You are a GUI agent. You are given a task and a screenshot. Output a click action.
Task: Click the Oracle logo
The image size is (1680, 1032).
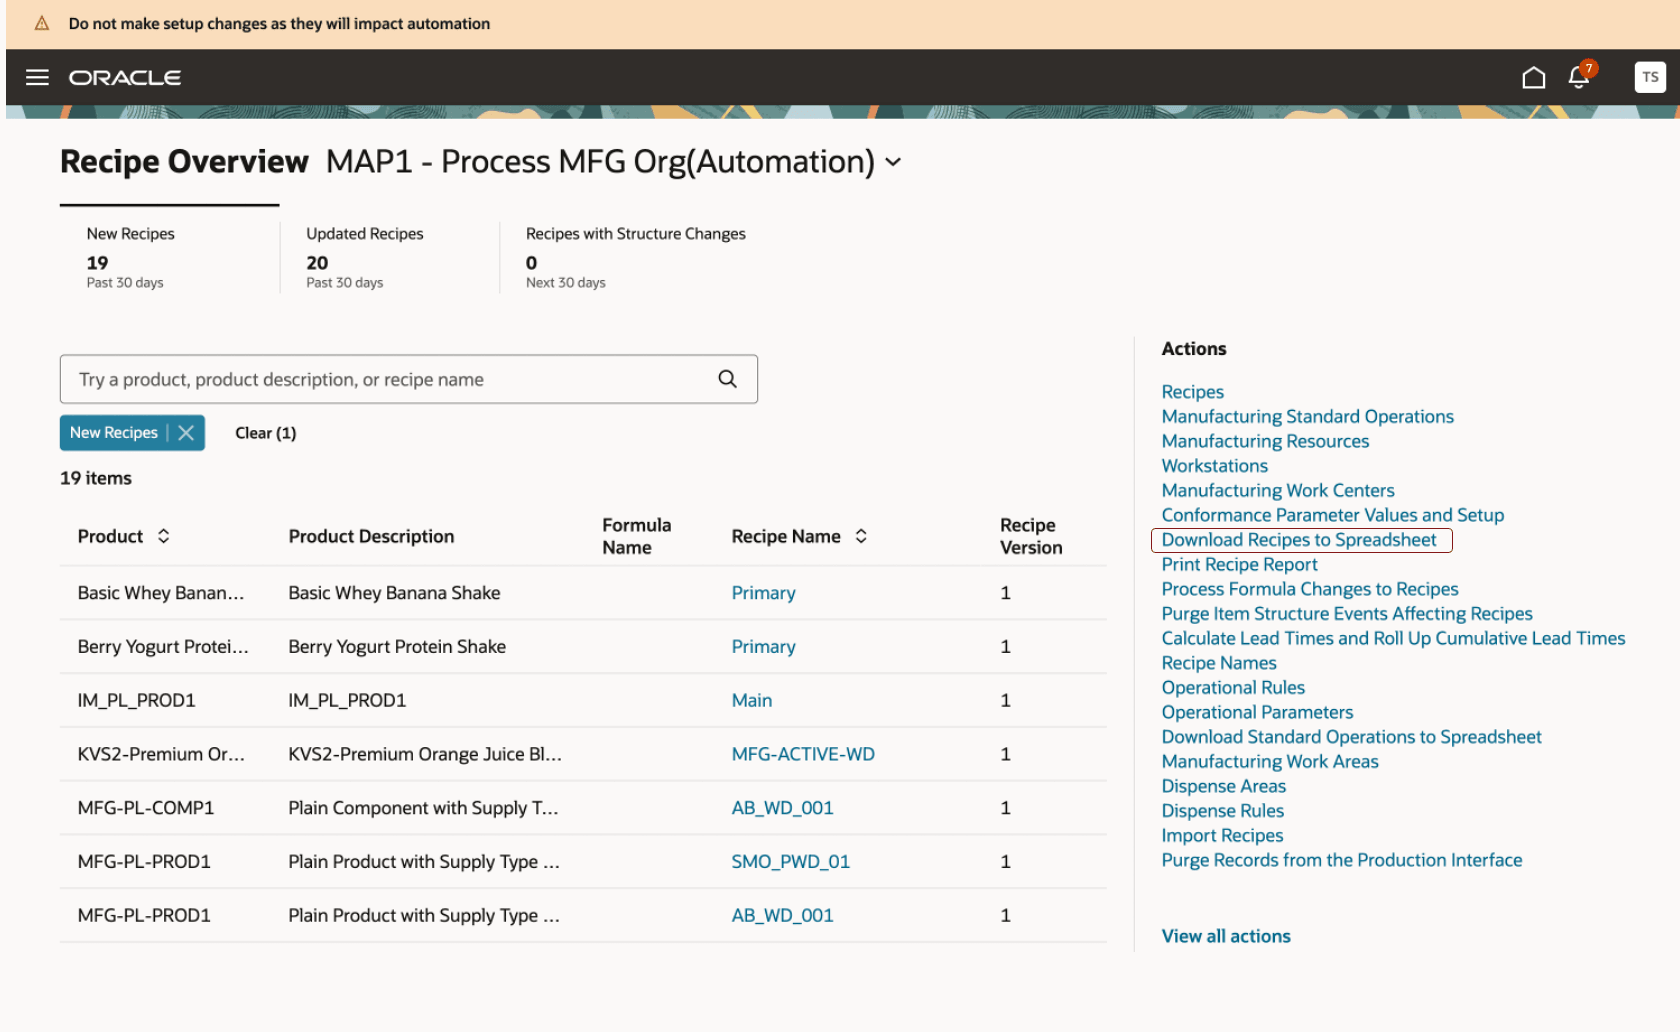point(125,77)
